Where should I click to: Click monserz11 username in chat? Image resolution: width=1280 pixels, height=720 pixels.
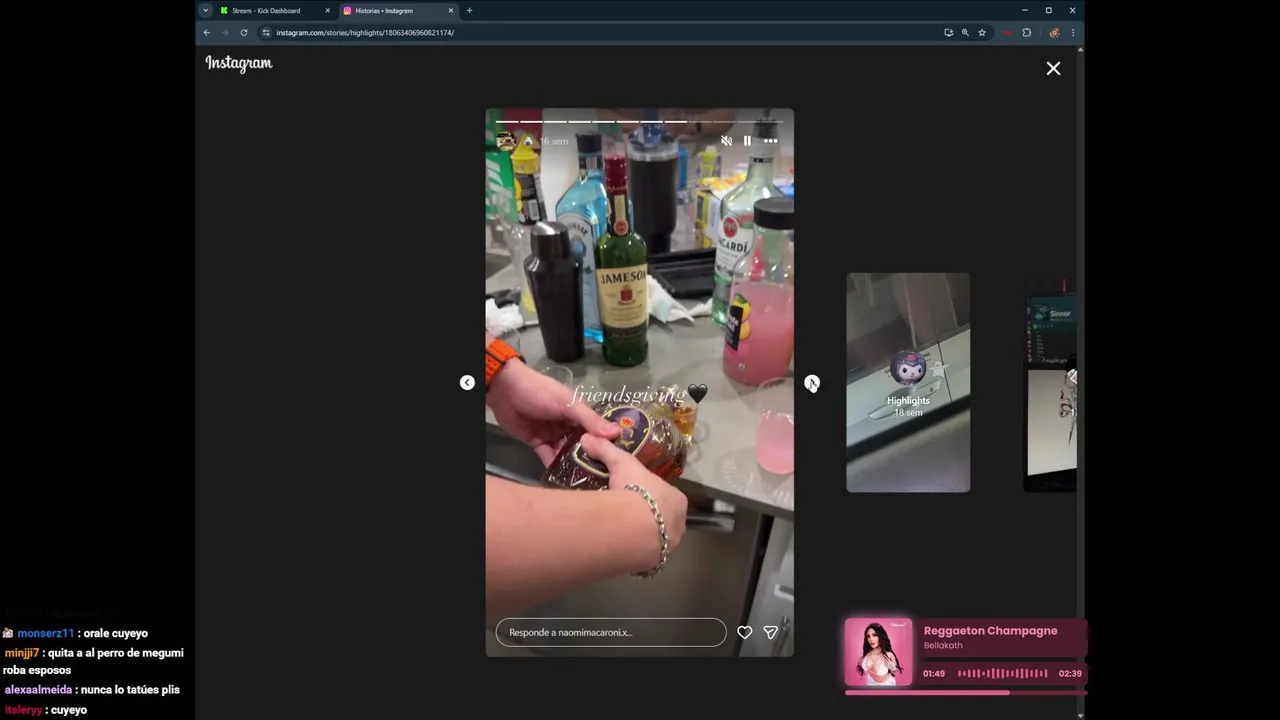point(46,633)
